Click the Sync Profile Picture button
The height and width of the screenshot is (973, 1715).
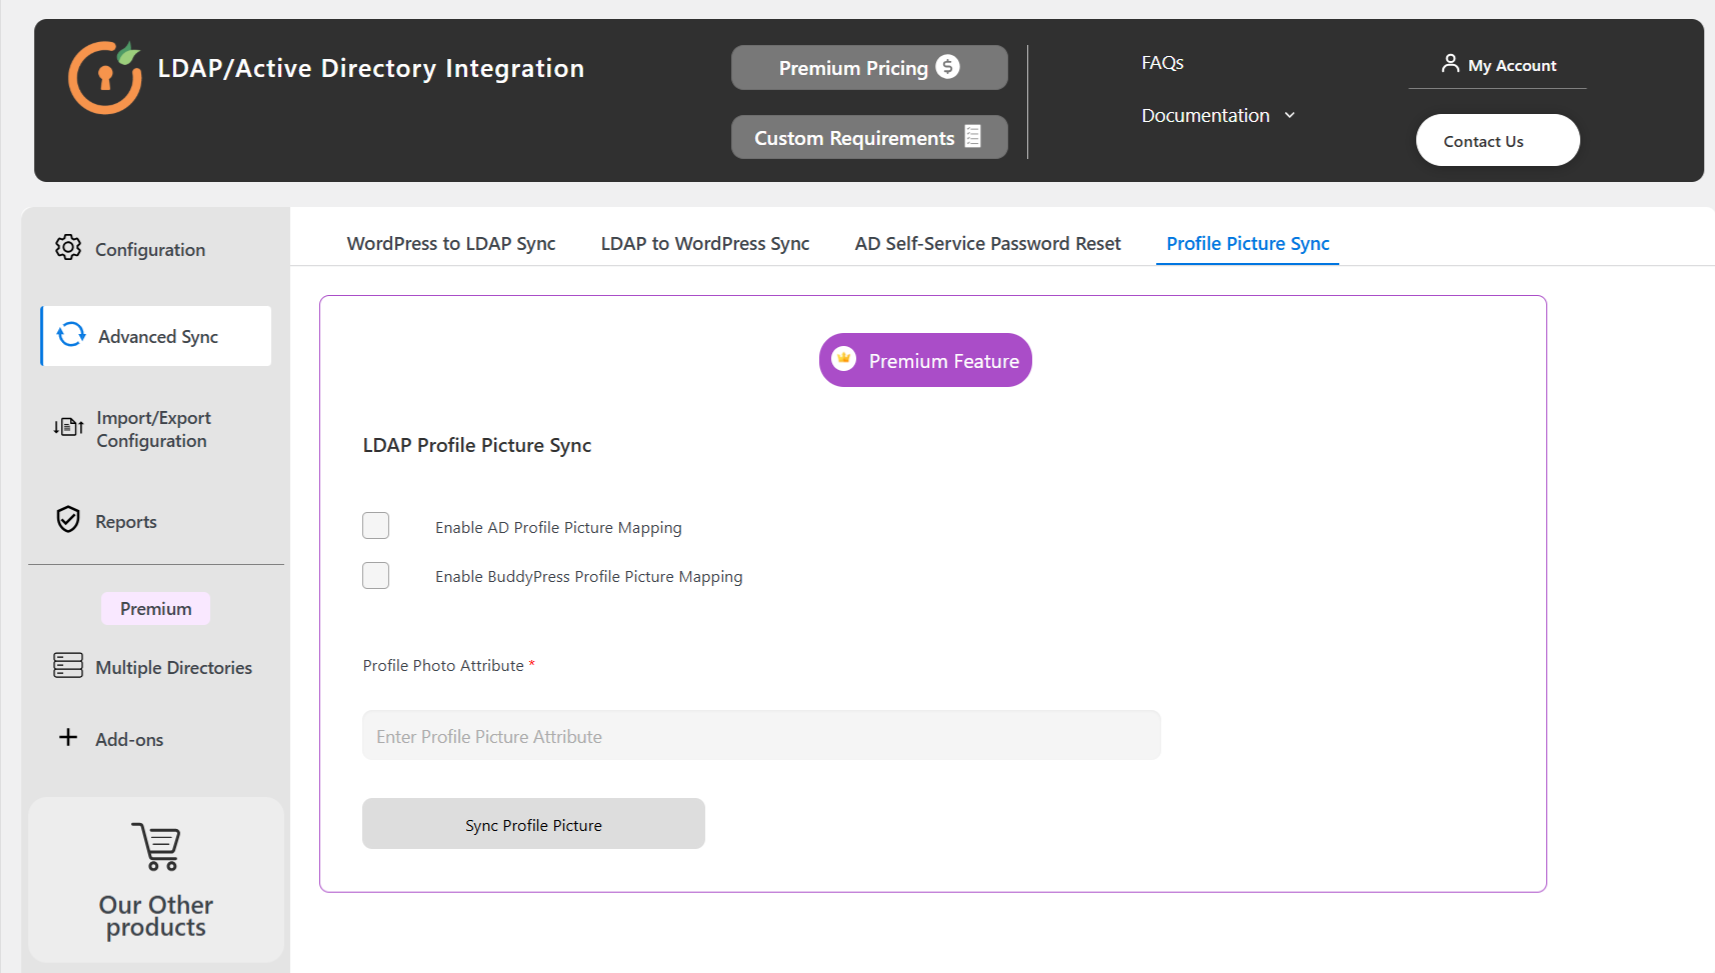533,824
